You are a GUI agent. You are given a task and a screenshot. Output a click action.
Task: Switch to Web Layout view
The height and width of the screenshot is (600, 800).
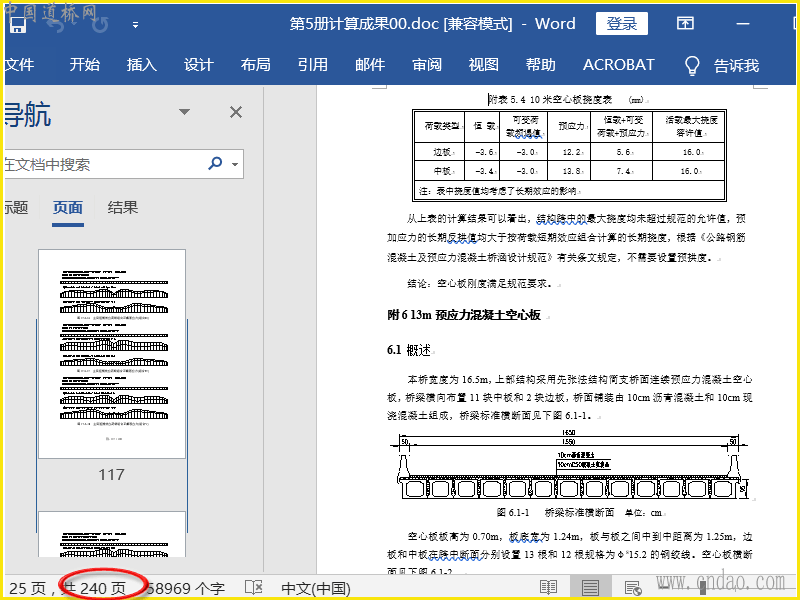tap(634, 587)
